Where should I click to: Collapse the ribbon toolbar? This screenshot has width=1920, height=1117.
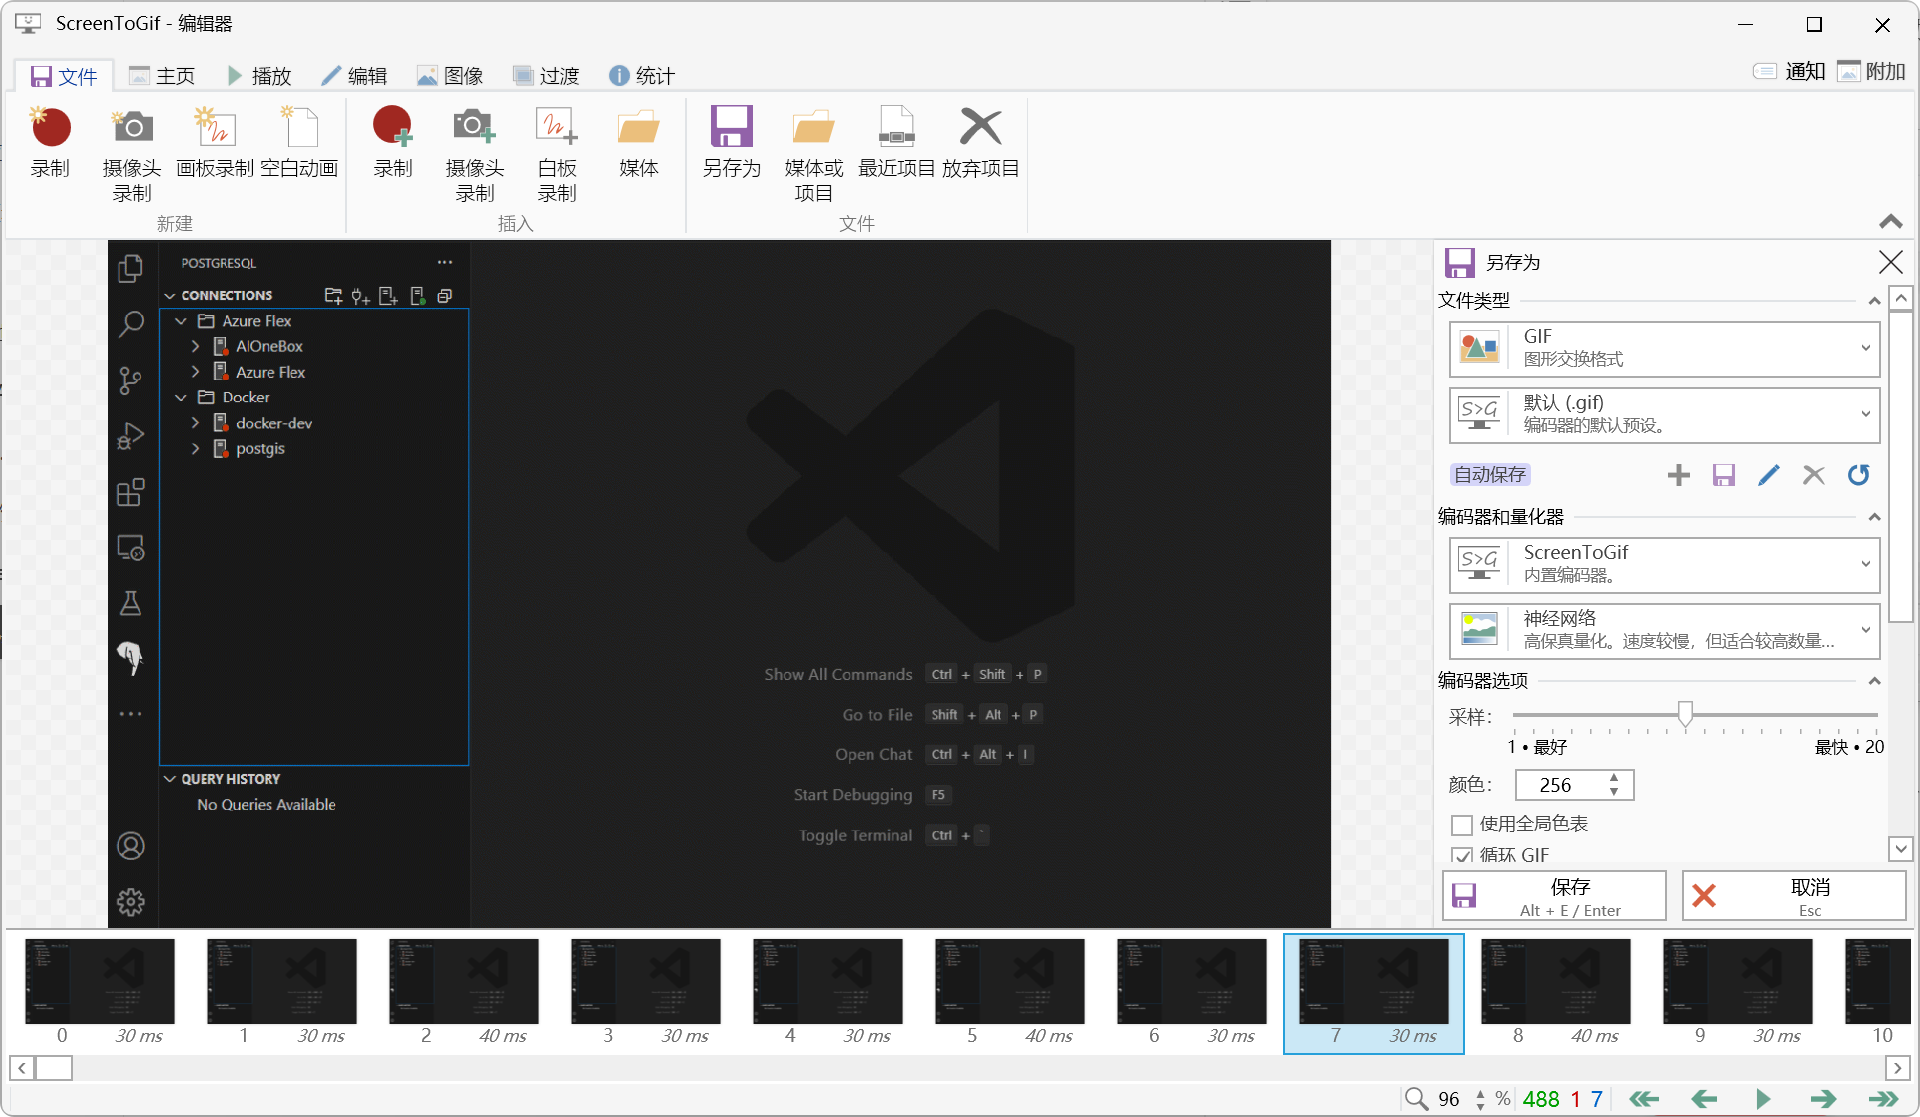[x=1890, y=222]
